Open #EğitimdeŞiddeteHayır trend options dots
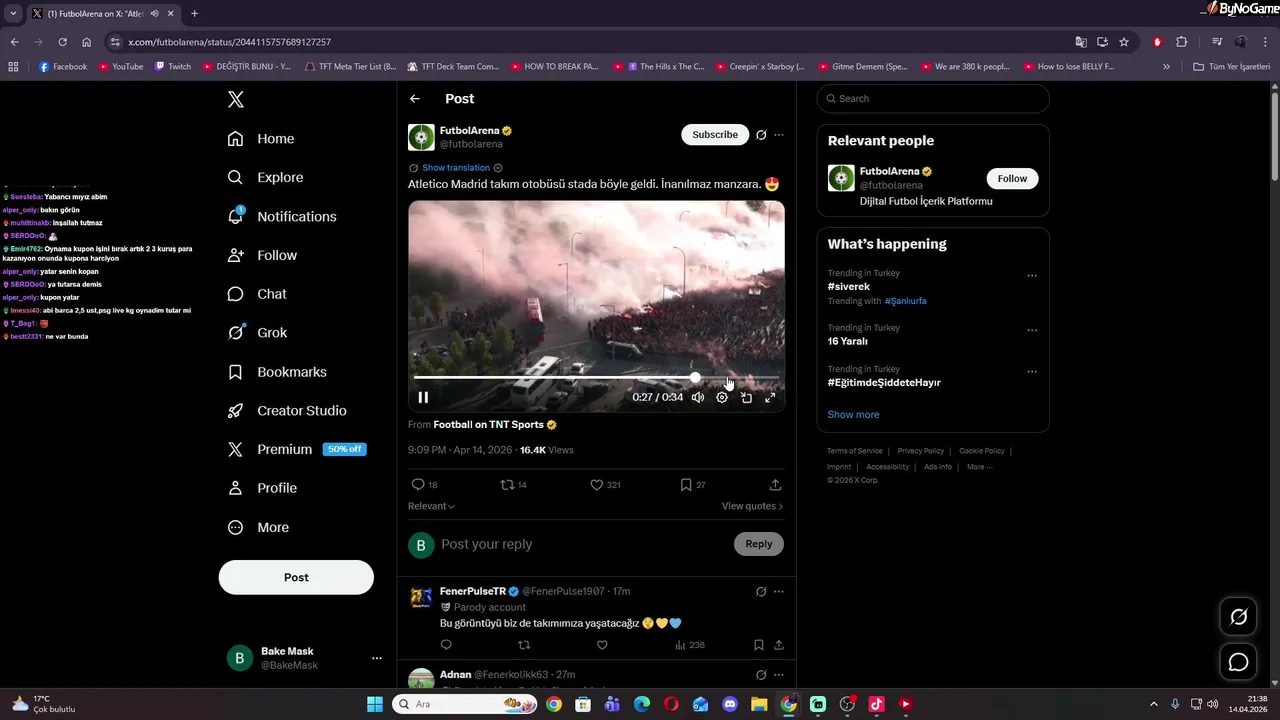1280x720 pixels. (x=1032, y=372)
